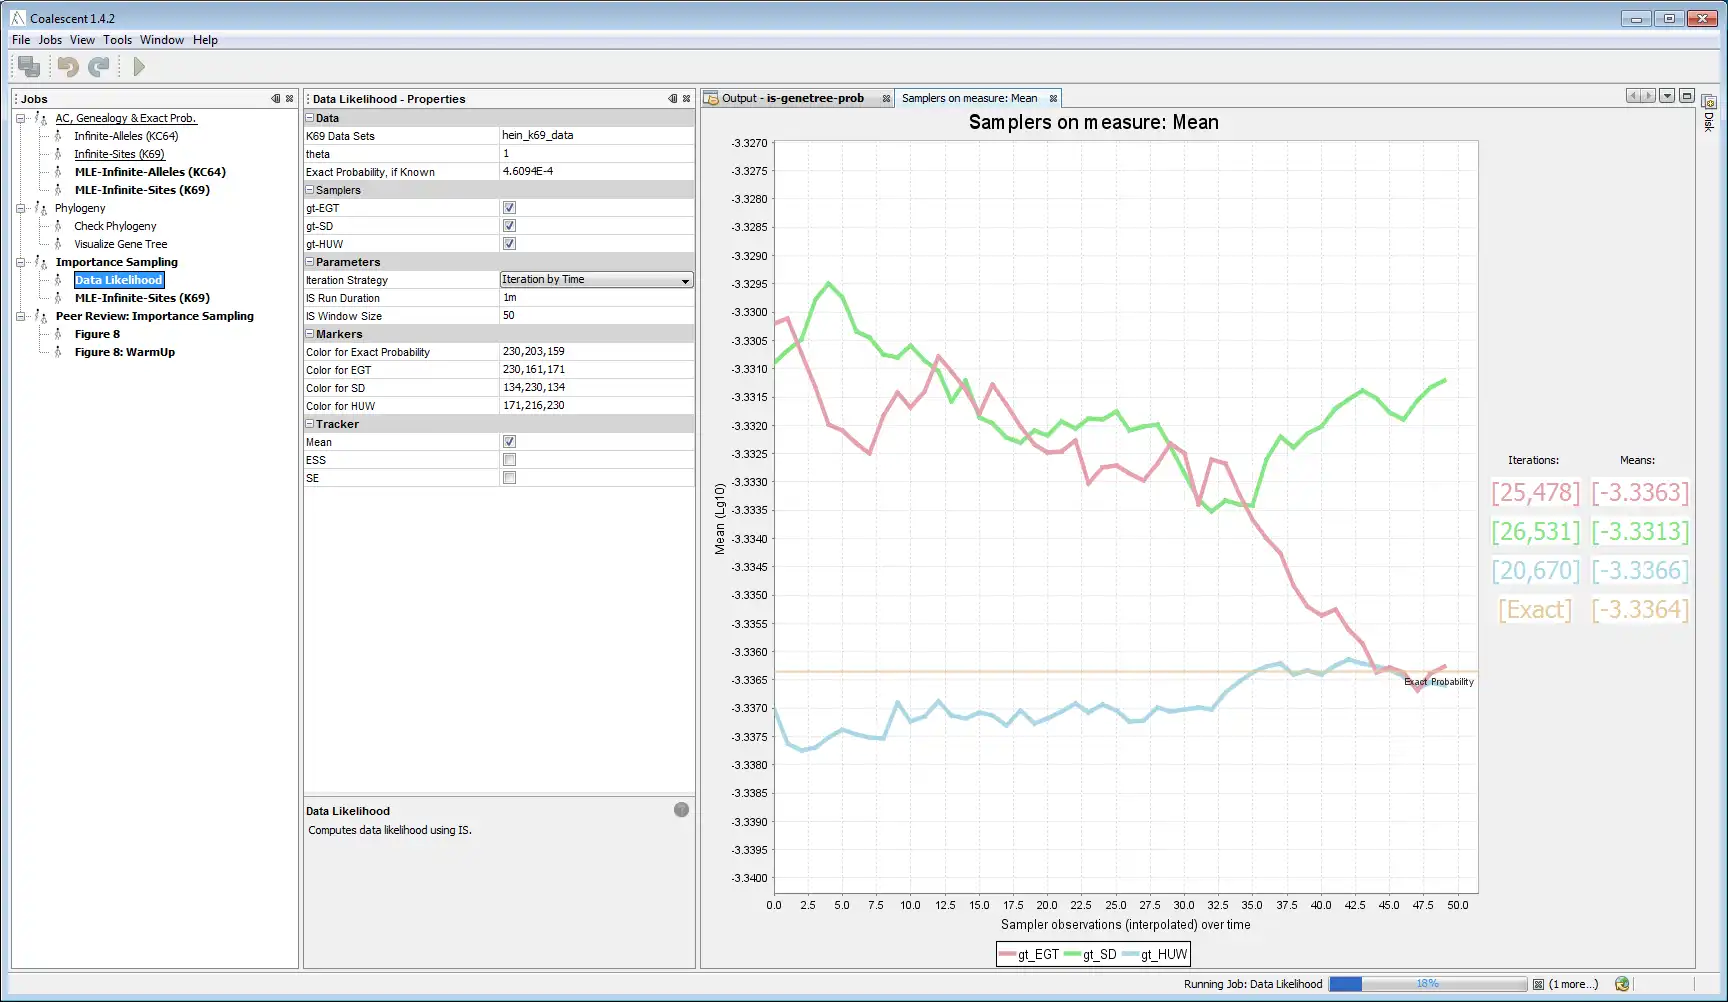The width and height of the screenshot is (1728, 1002).
Task: Open the Tools menu
Action: coord(117,40)
